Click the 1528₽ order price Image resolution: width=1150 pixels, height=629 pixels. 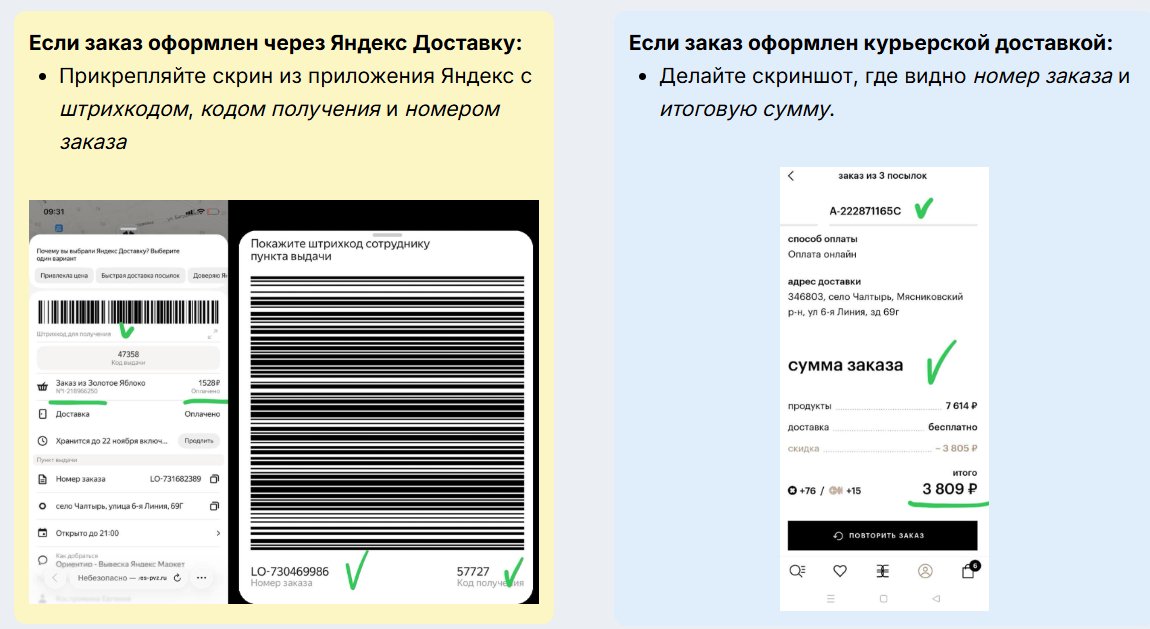pyautogui.click(x=208, y=383)
